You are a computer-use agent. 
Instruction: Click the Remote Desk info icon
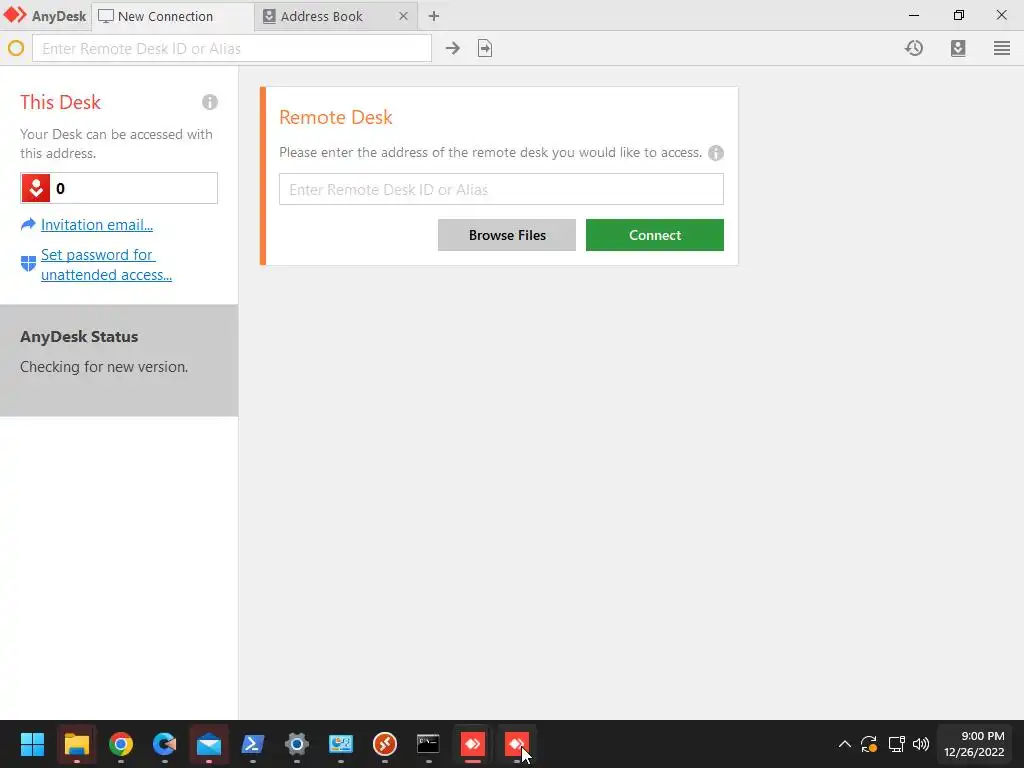[716, 153]
